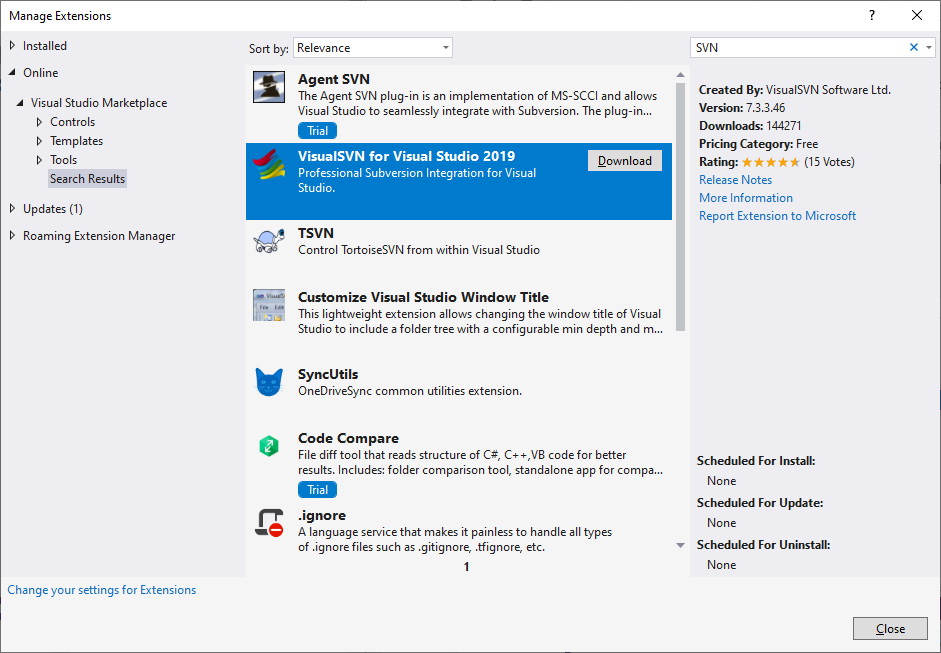Viewport: 941px width, 653px height.
Task: Click the Version 7.3.3.46 text
Action: pos(742,108)
